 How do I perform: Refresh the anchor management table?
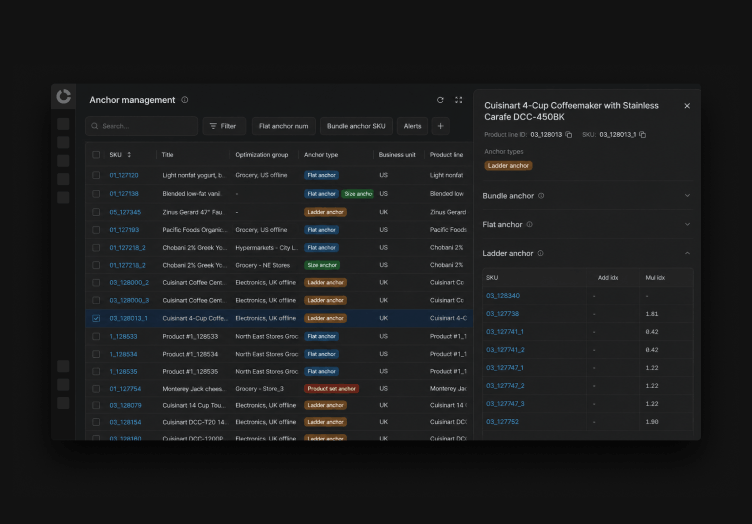[x=440, y=100]
